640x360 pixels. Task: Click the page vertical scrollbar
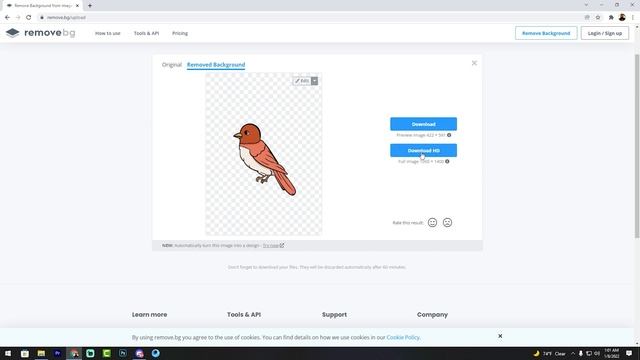pos(637,146)
